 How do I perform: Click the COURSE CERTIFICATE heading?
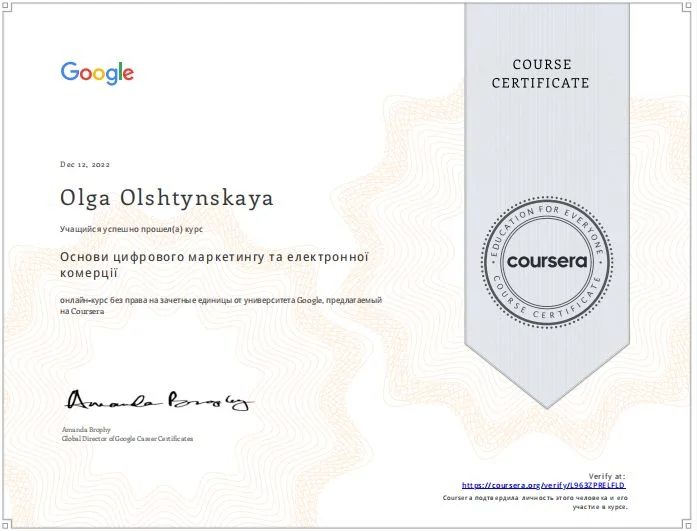tap(541, 74)
